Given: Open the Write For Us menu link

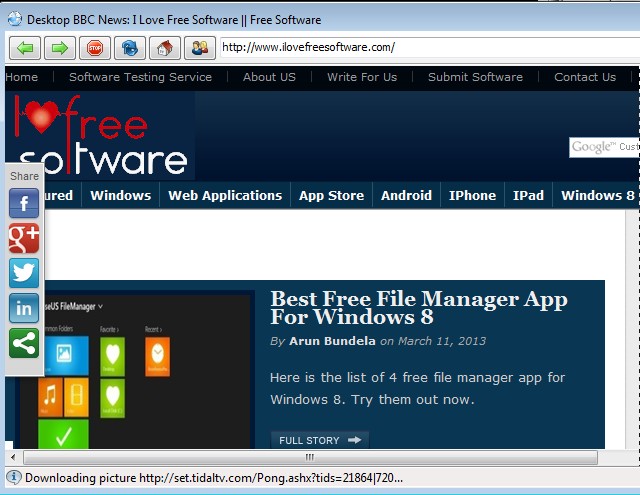Looking at the screenshot, I should pos(362,77).
